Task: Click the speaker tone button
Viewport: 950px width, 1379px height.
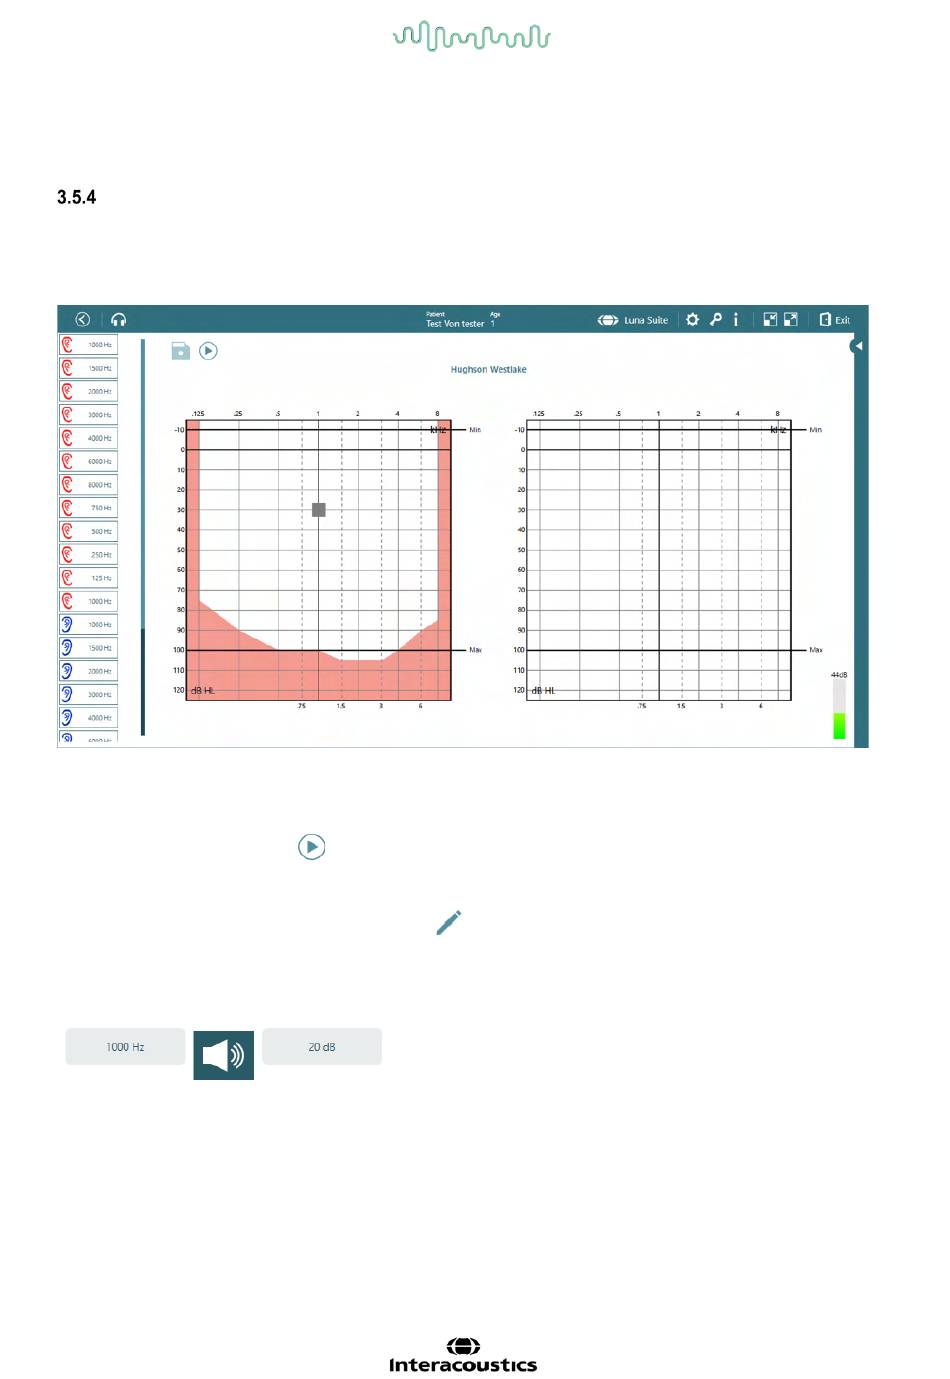Action: coord(223,1055)
